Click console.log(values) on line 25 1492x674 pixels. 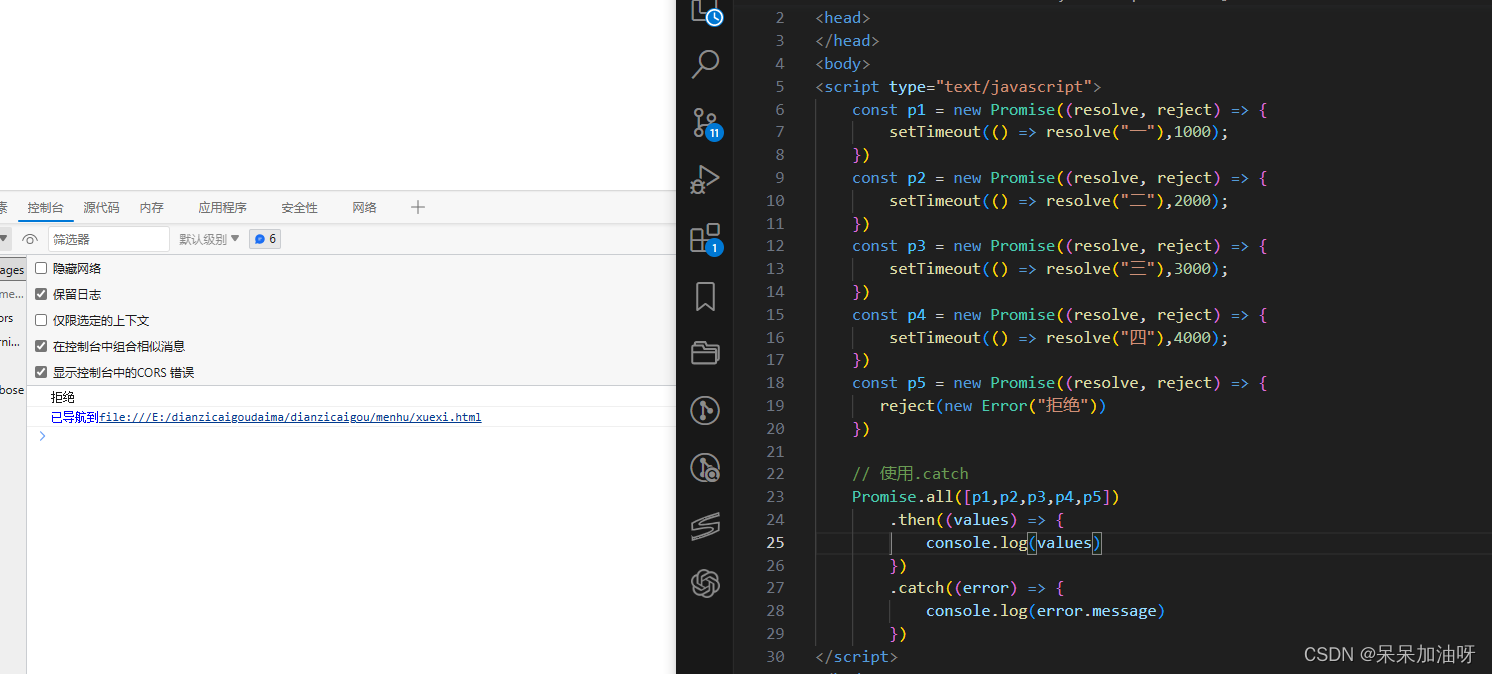[1013, 543]
